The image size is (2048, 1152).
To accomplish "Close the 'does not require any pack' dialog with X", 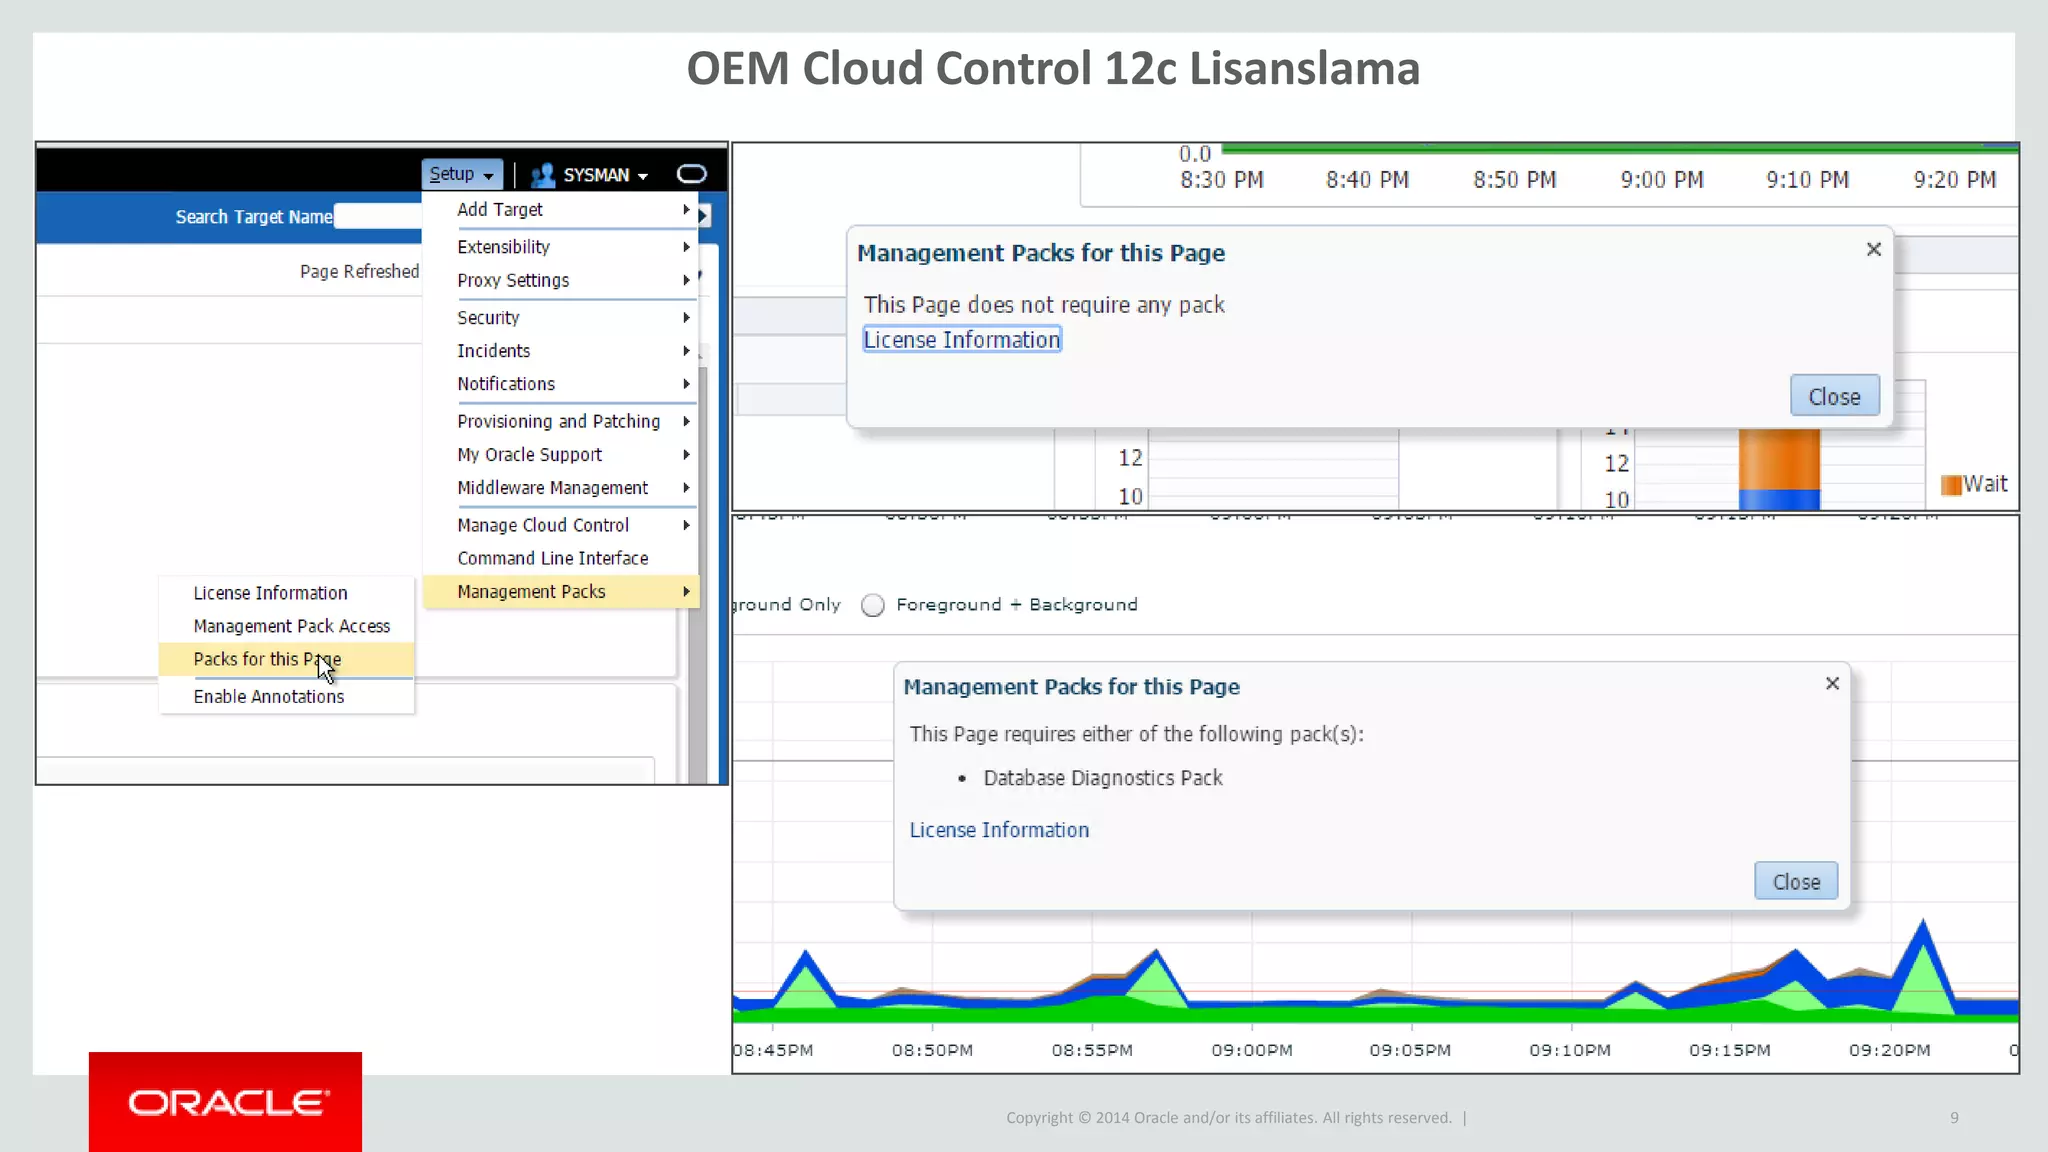I will (1874, 250).
